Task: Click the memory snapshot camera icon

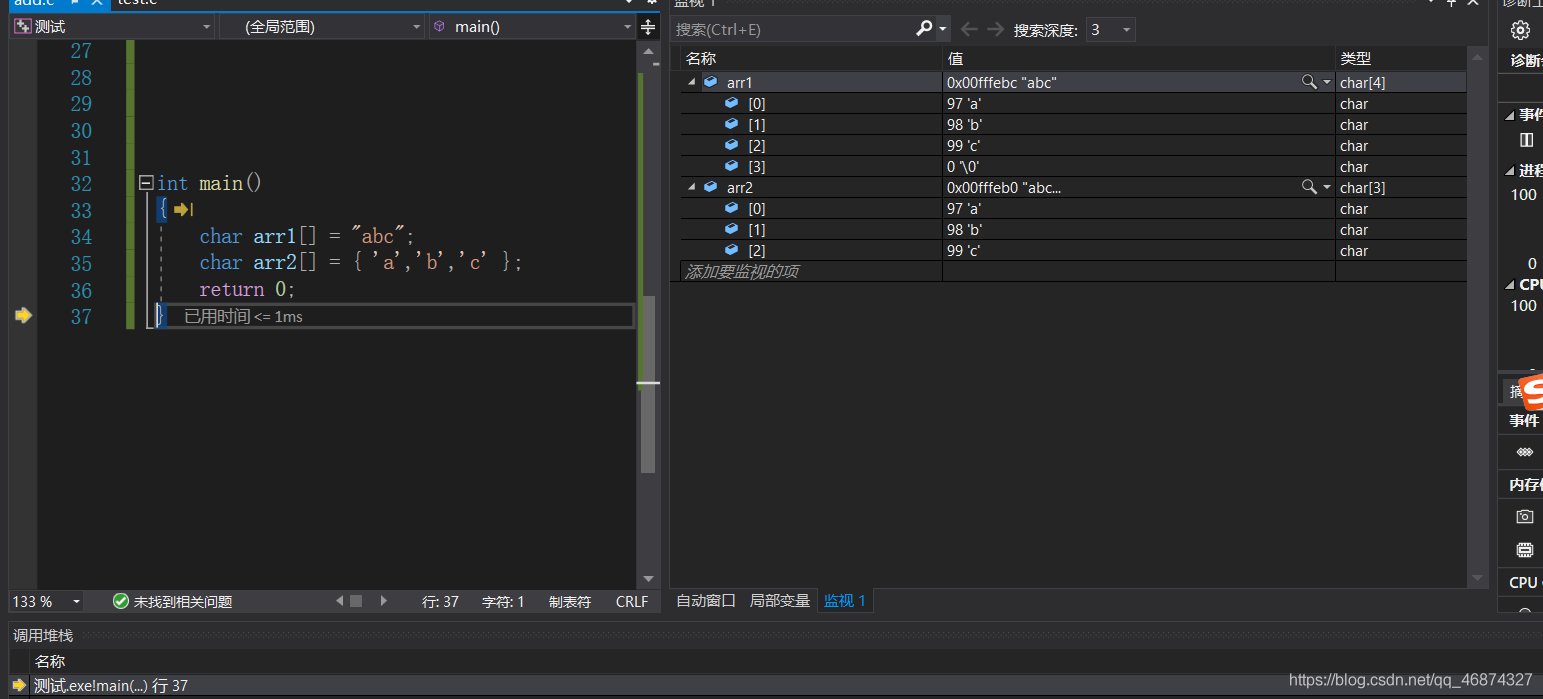Action: [1524, 516]
